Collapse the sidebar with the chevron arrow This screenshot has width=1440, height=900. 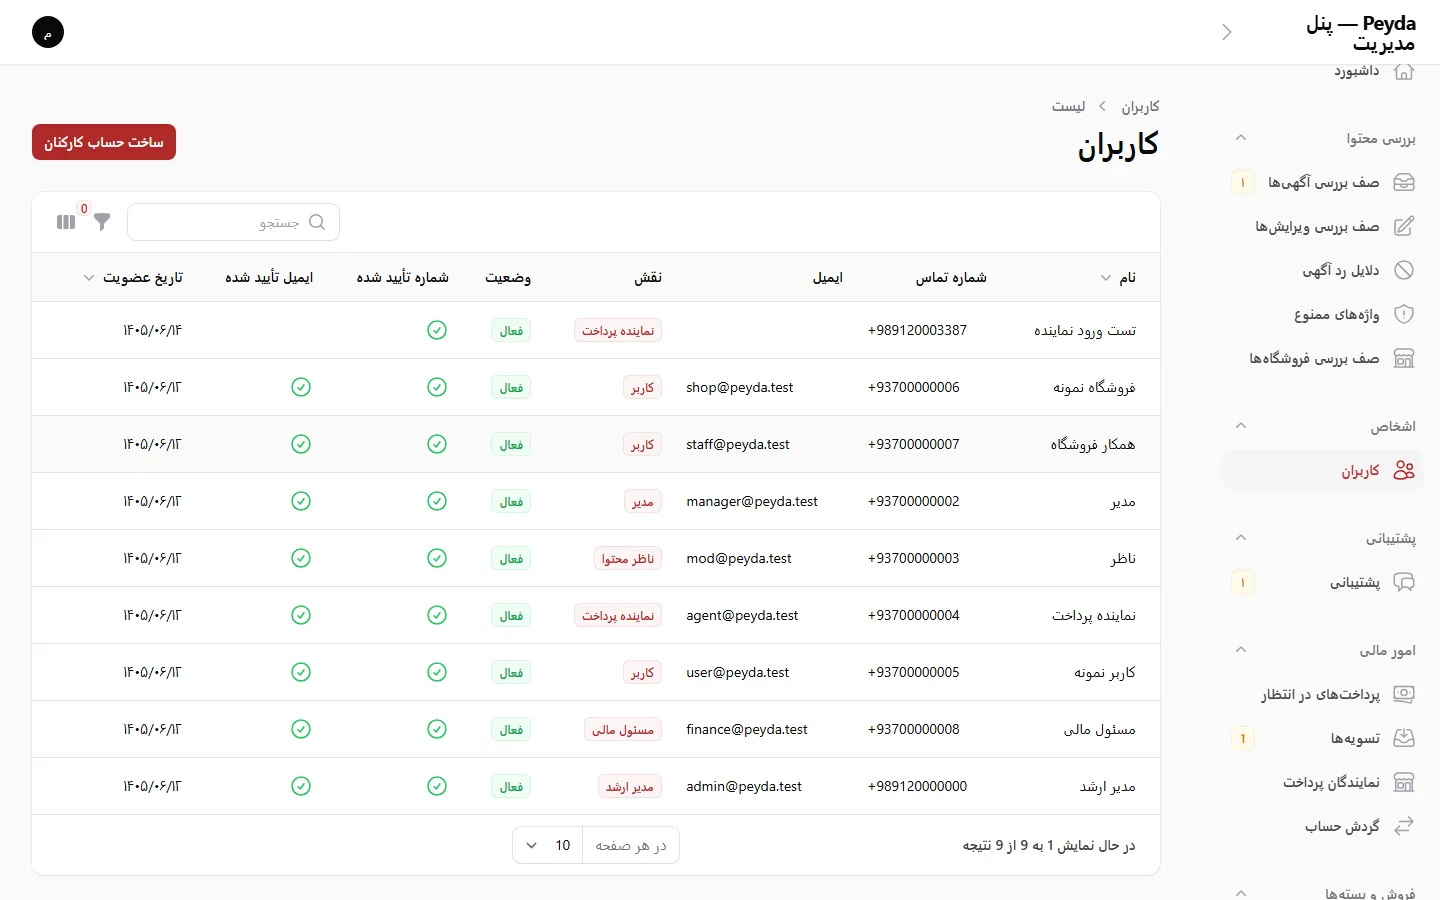(x=1227, y=32)
